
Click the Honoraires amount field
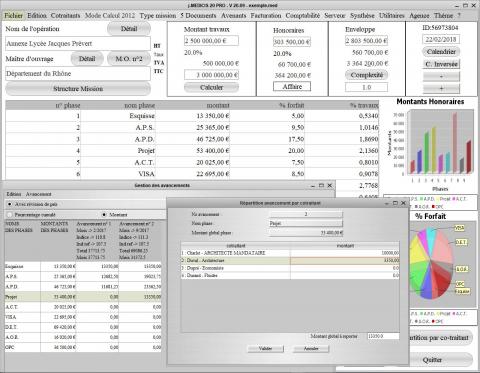pos(292,42)
